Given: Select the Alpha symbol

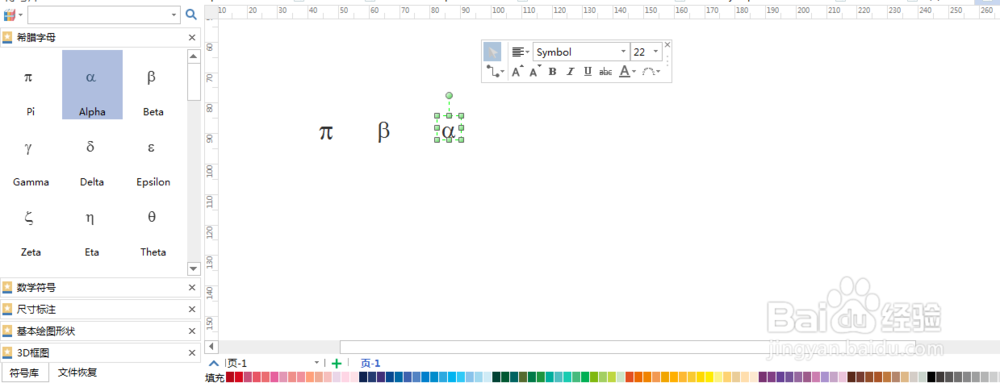Looking at the screenshot, I should 92,85.
